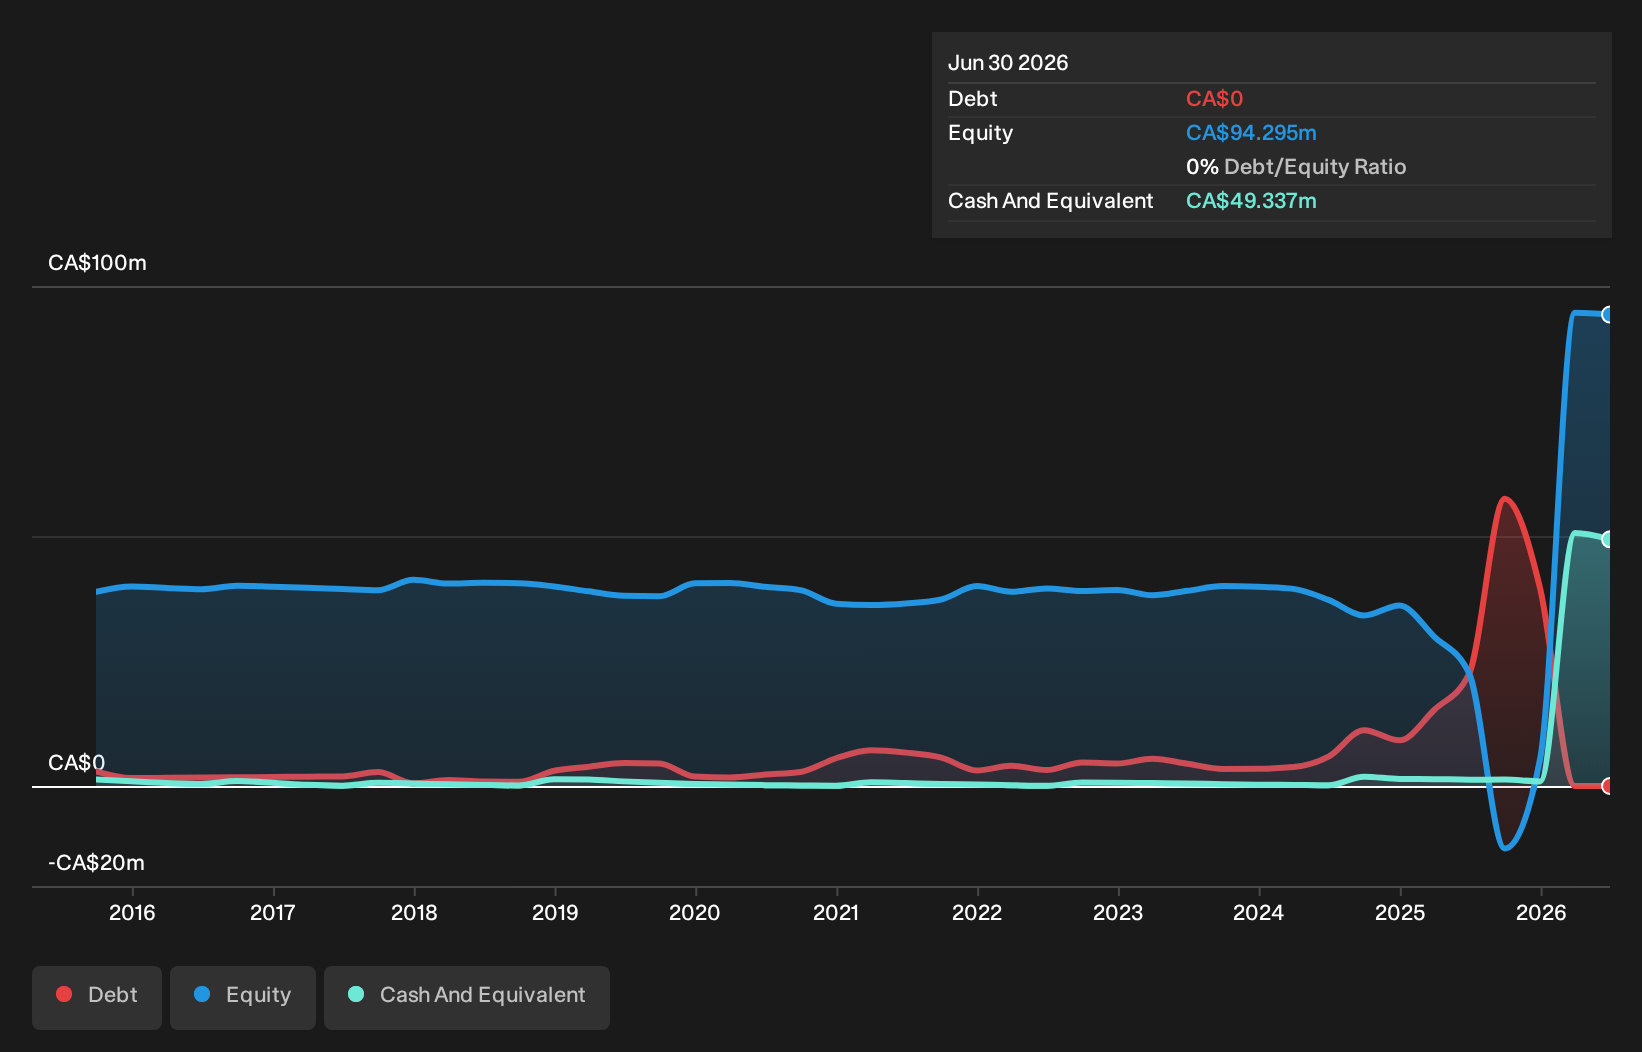Screen dimensions: 1642x1052
Task: Click the Equity row label in tooltip
Action: (x=980, y=133)
